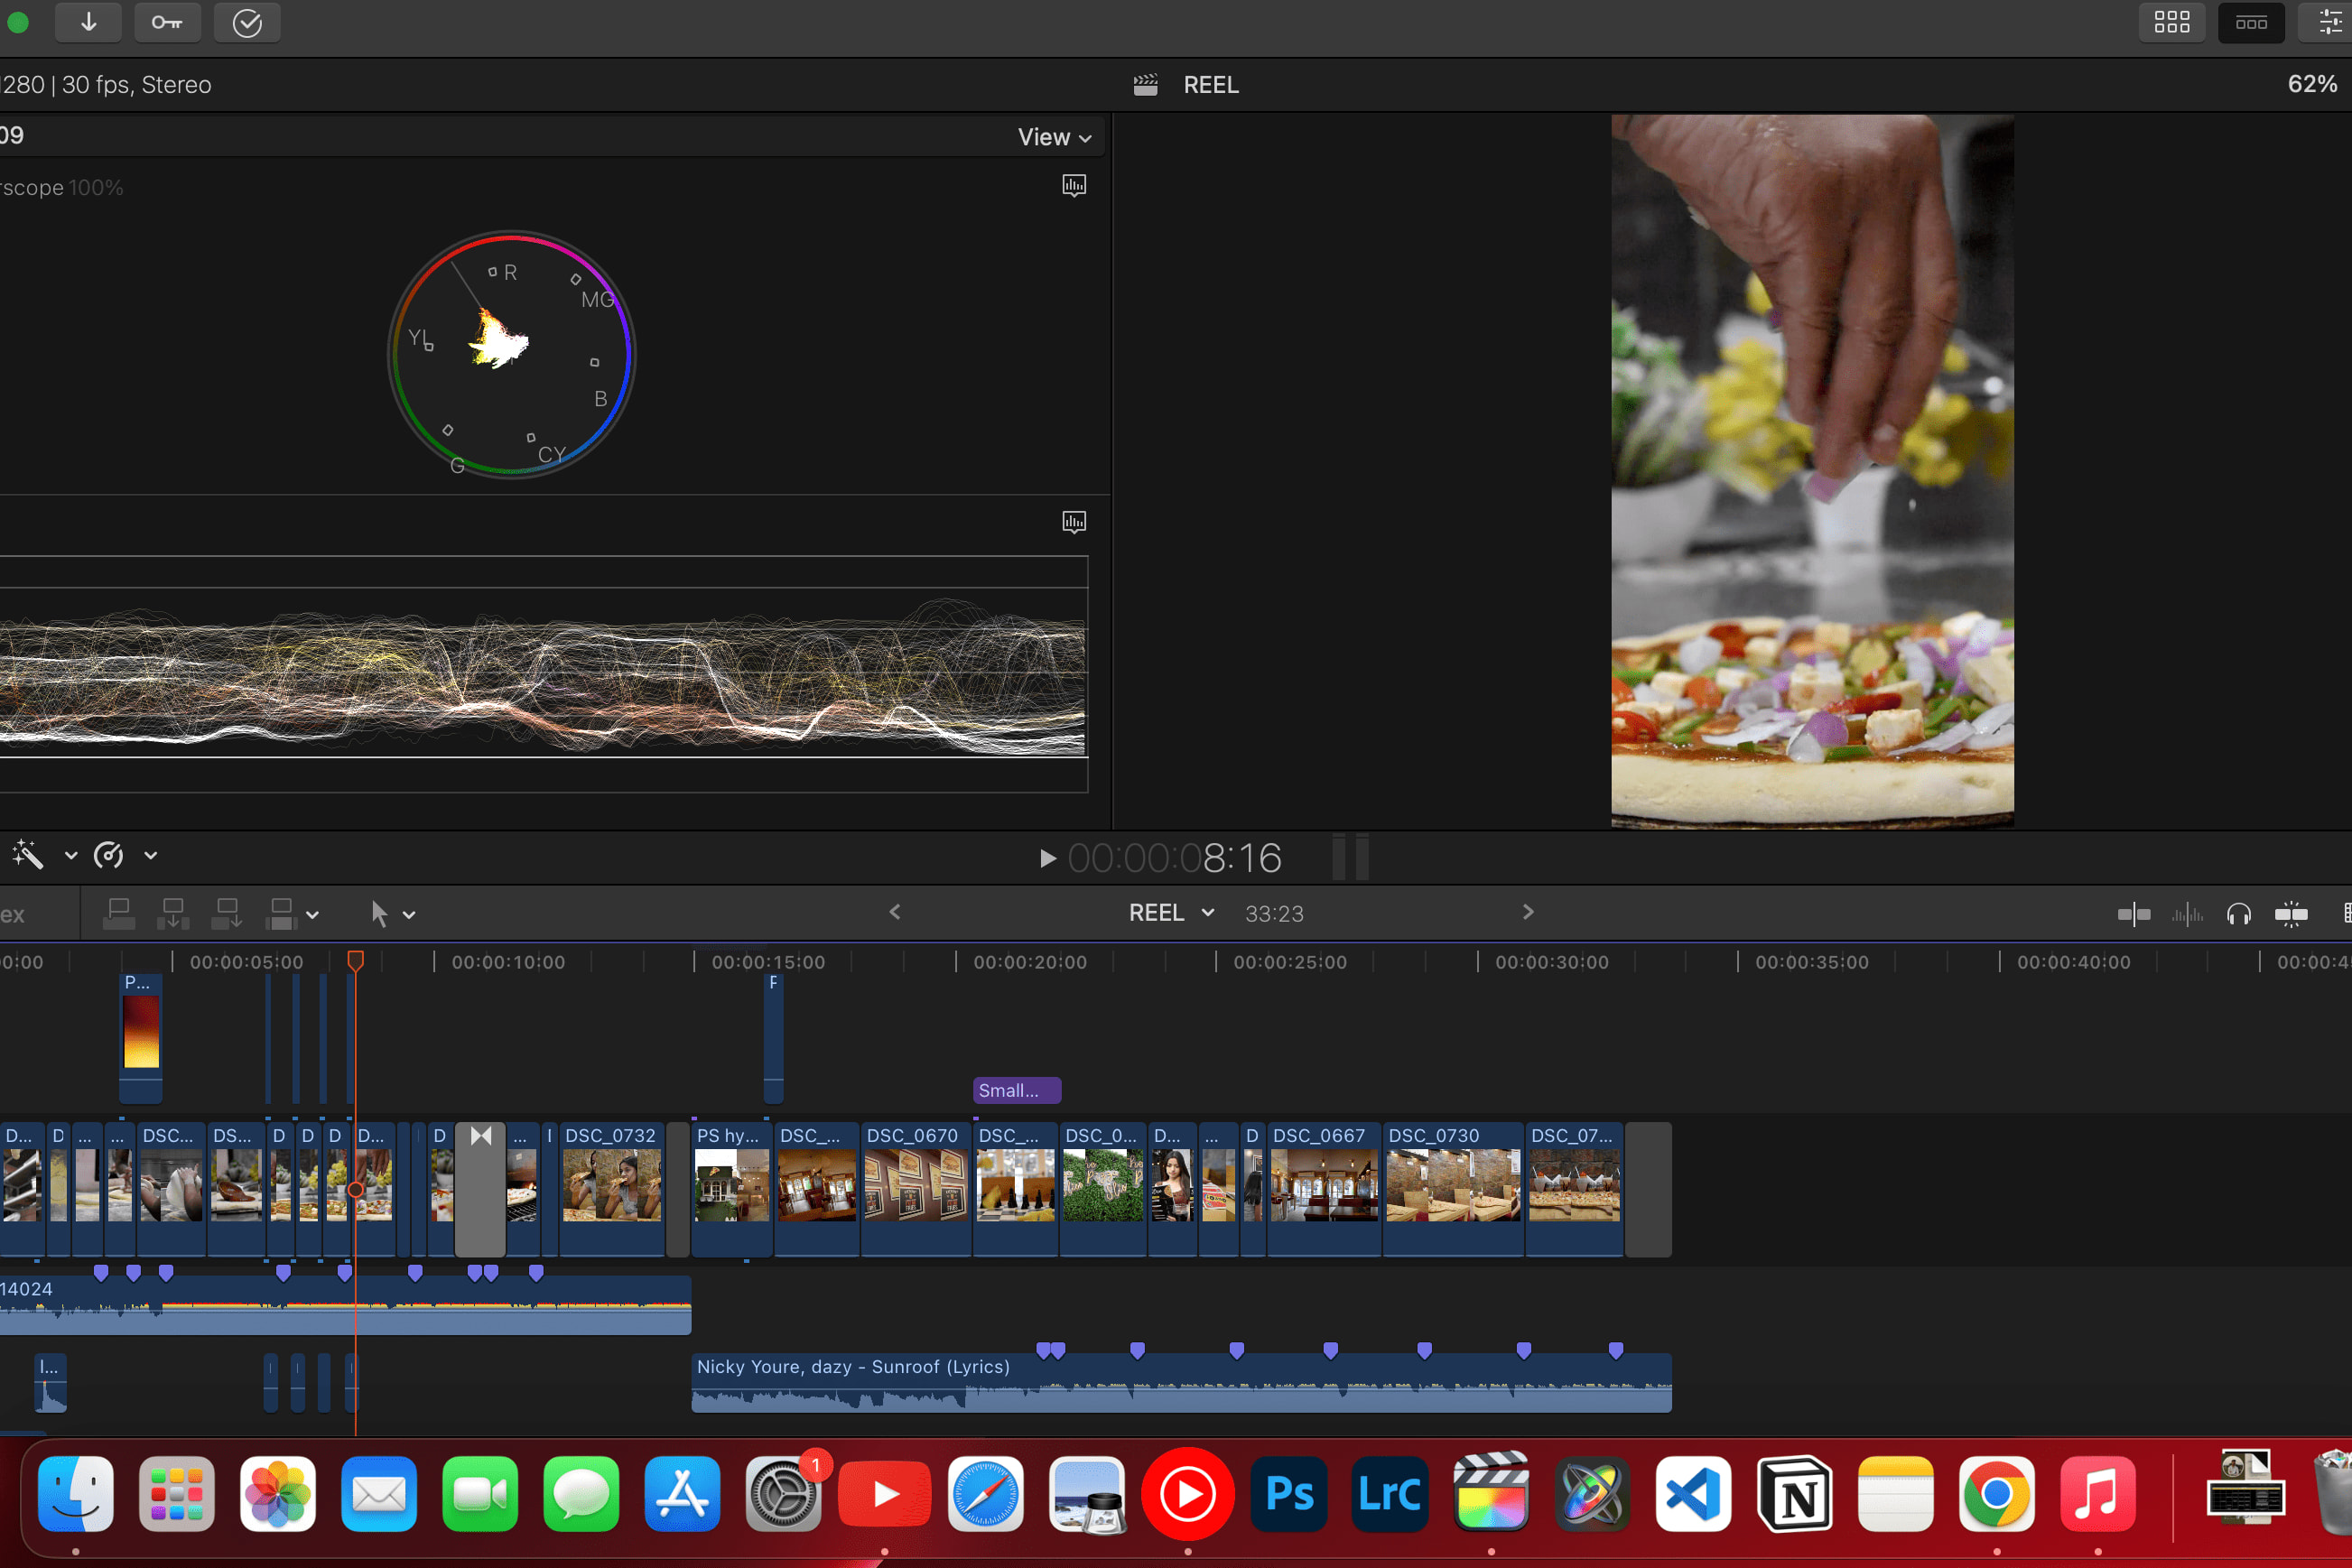Click the Small... purple title clip

pos(1015,1090)
